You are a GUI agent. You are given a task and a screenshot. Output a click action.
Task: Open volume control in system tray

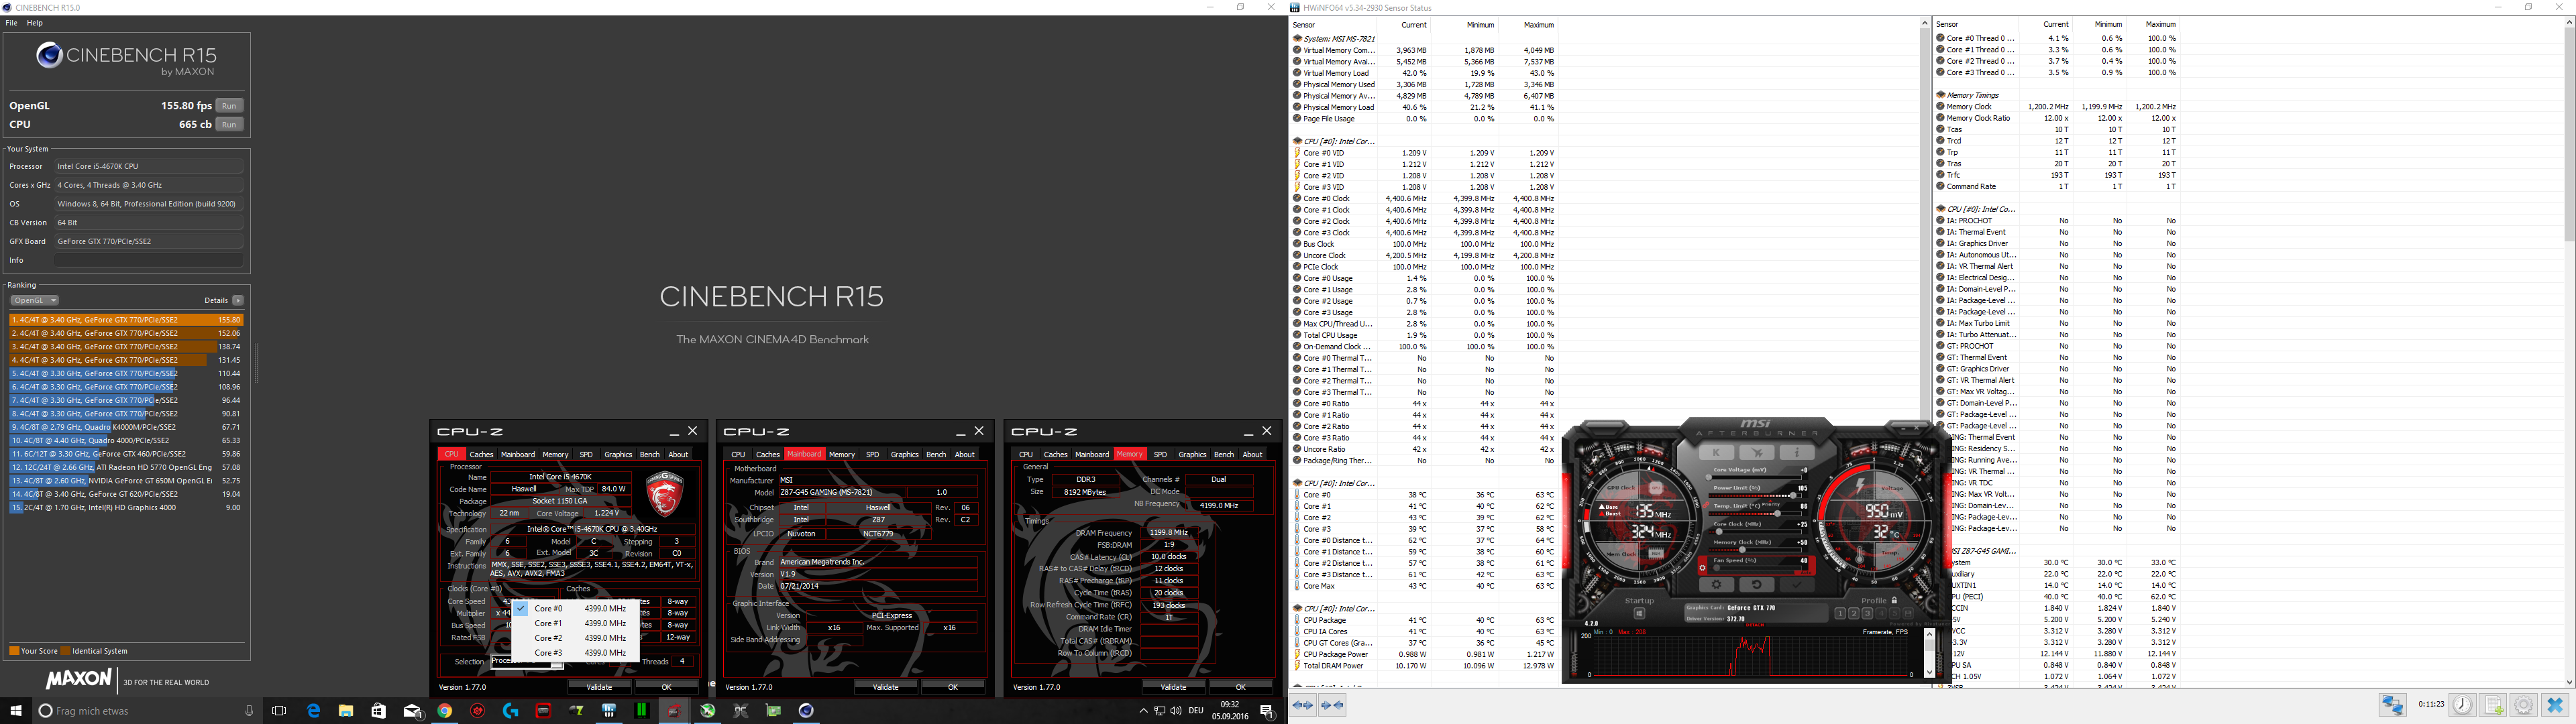(x=1175, y=711)
